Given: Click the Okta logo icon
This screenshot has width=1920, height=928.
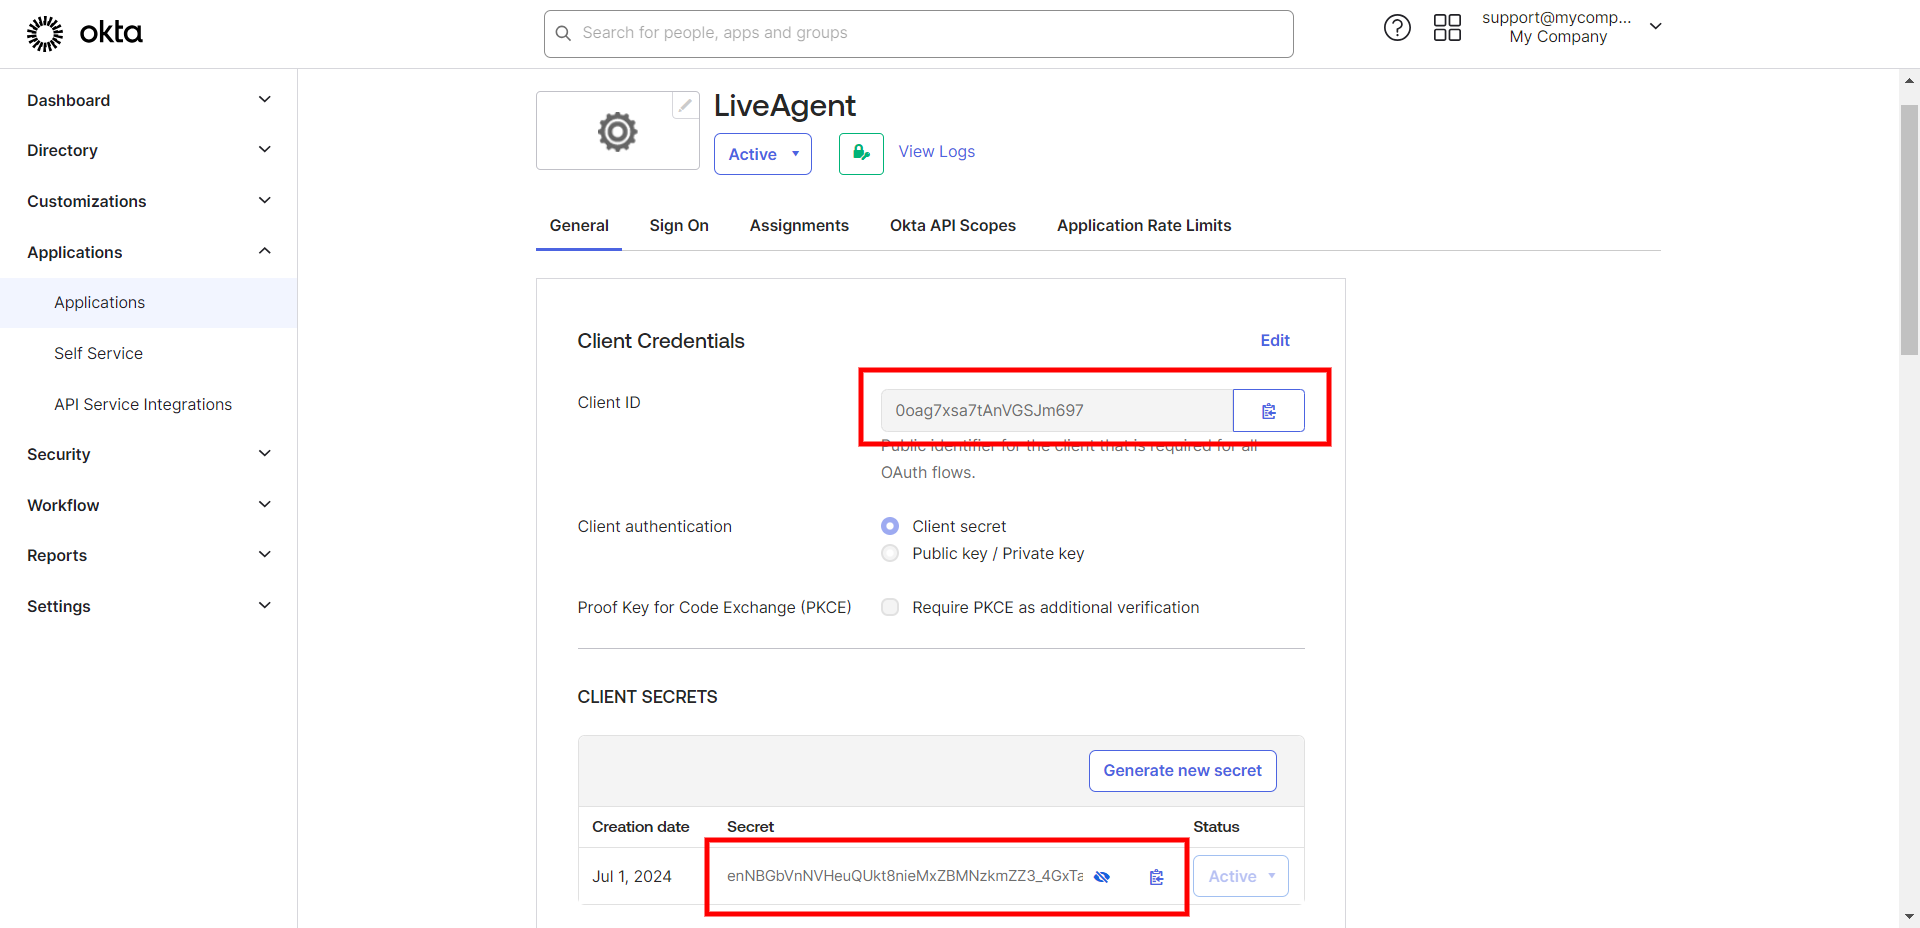Looking at the screenshot, I should point(45,33).
